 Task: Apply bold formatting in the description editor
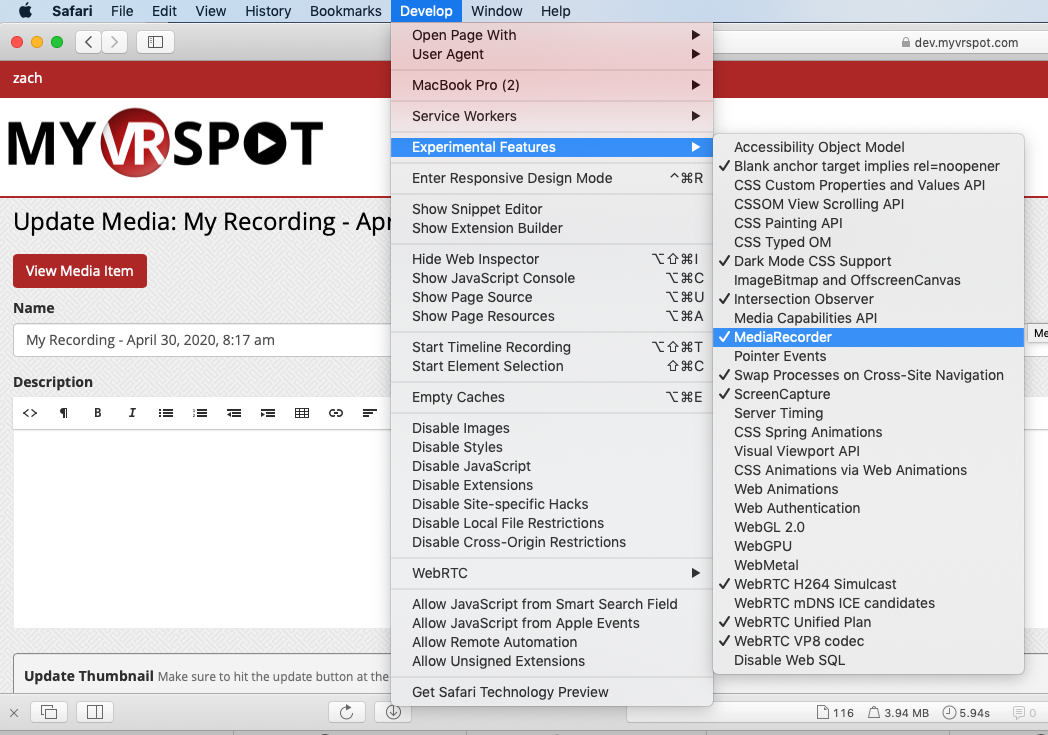point(97,412)
